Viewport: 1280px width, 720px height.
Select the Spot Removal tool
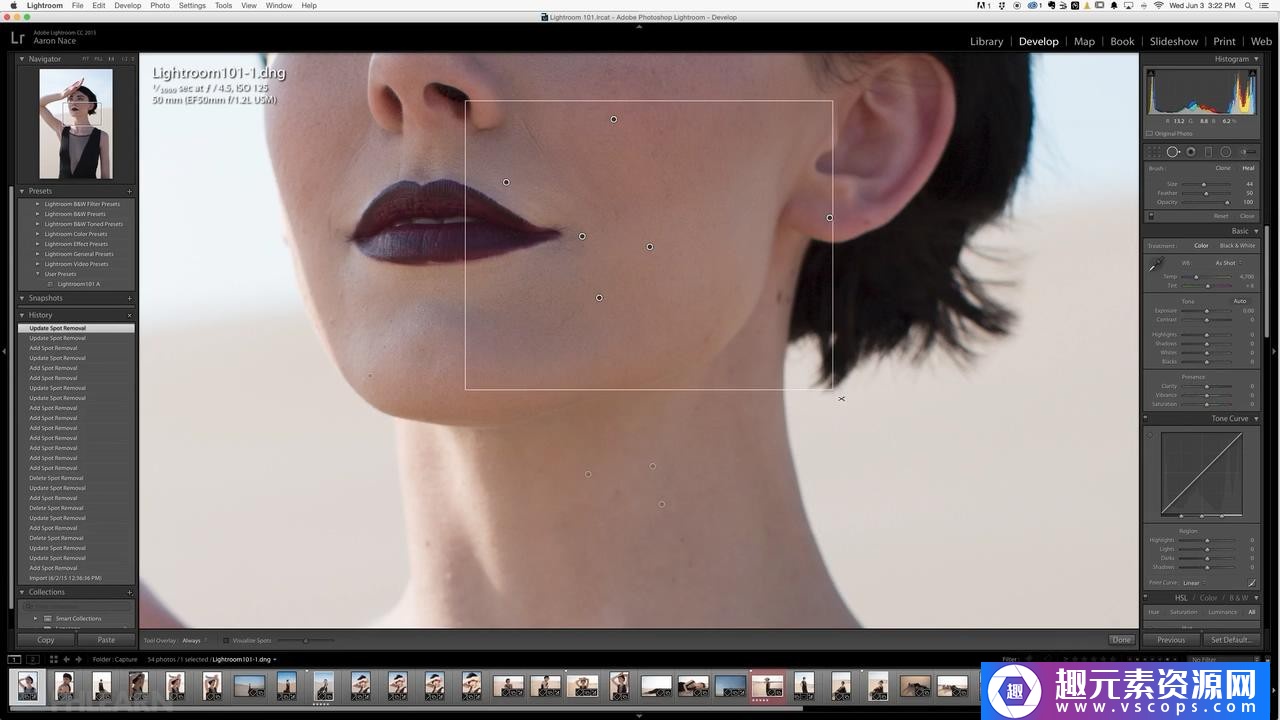pos(1173,152)
